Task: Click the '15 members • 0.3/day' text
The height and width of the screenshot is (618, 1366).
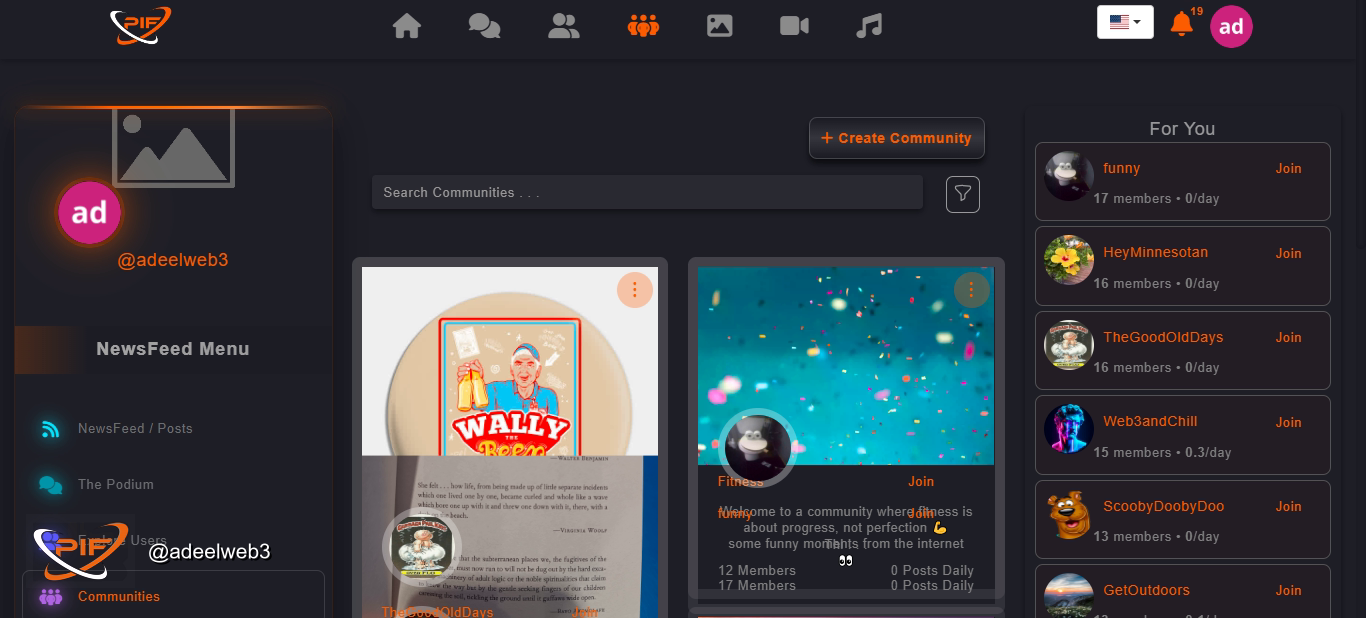Action: coord(1162,452)
